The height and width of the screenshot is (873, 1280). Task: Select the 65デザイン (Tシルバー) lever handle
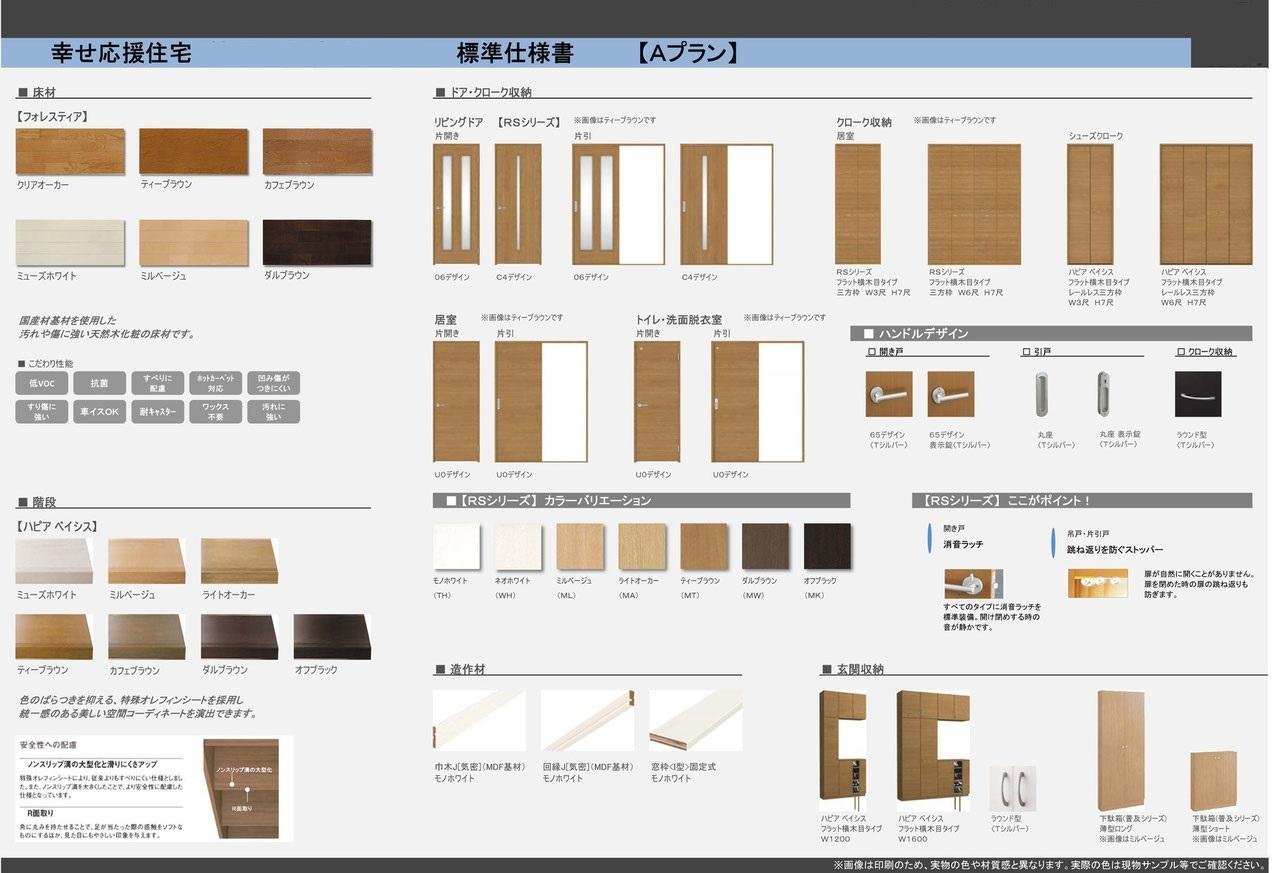click(889, 394)
